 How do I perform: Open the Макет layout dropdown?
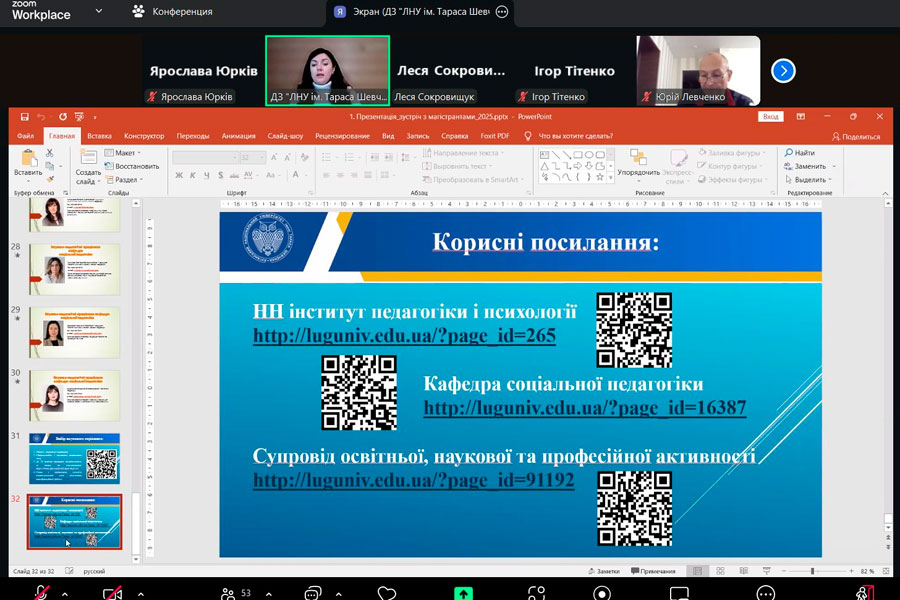[125, 153]
